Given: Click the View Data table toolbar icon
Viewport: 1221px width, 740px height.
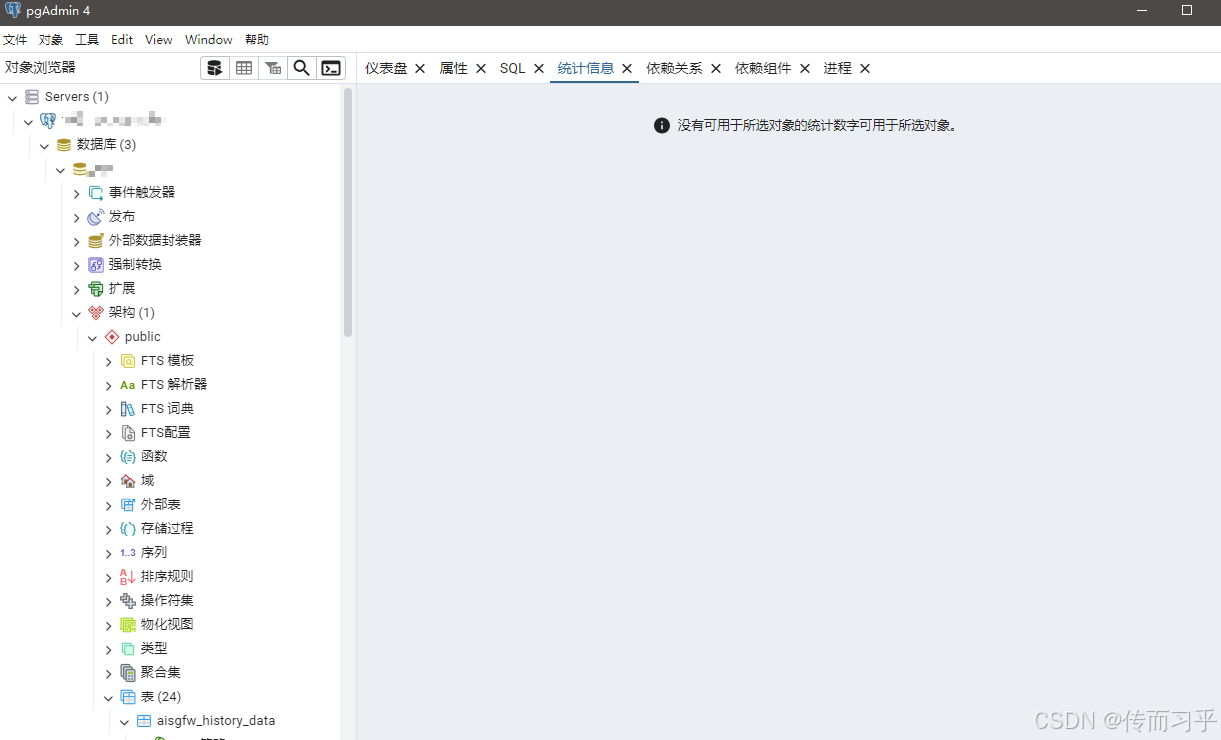Looking at the screenshot, I should pyautogui.click(x=243, y=68).
